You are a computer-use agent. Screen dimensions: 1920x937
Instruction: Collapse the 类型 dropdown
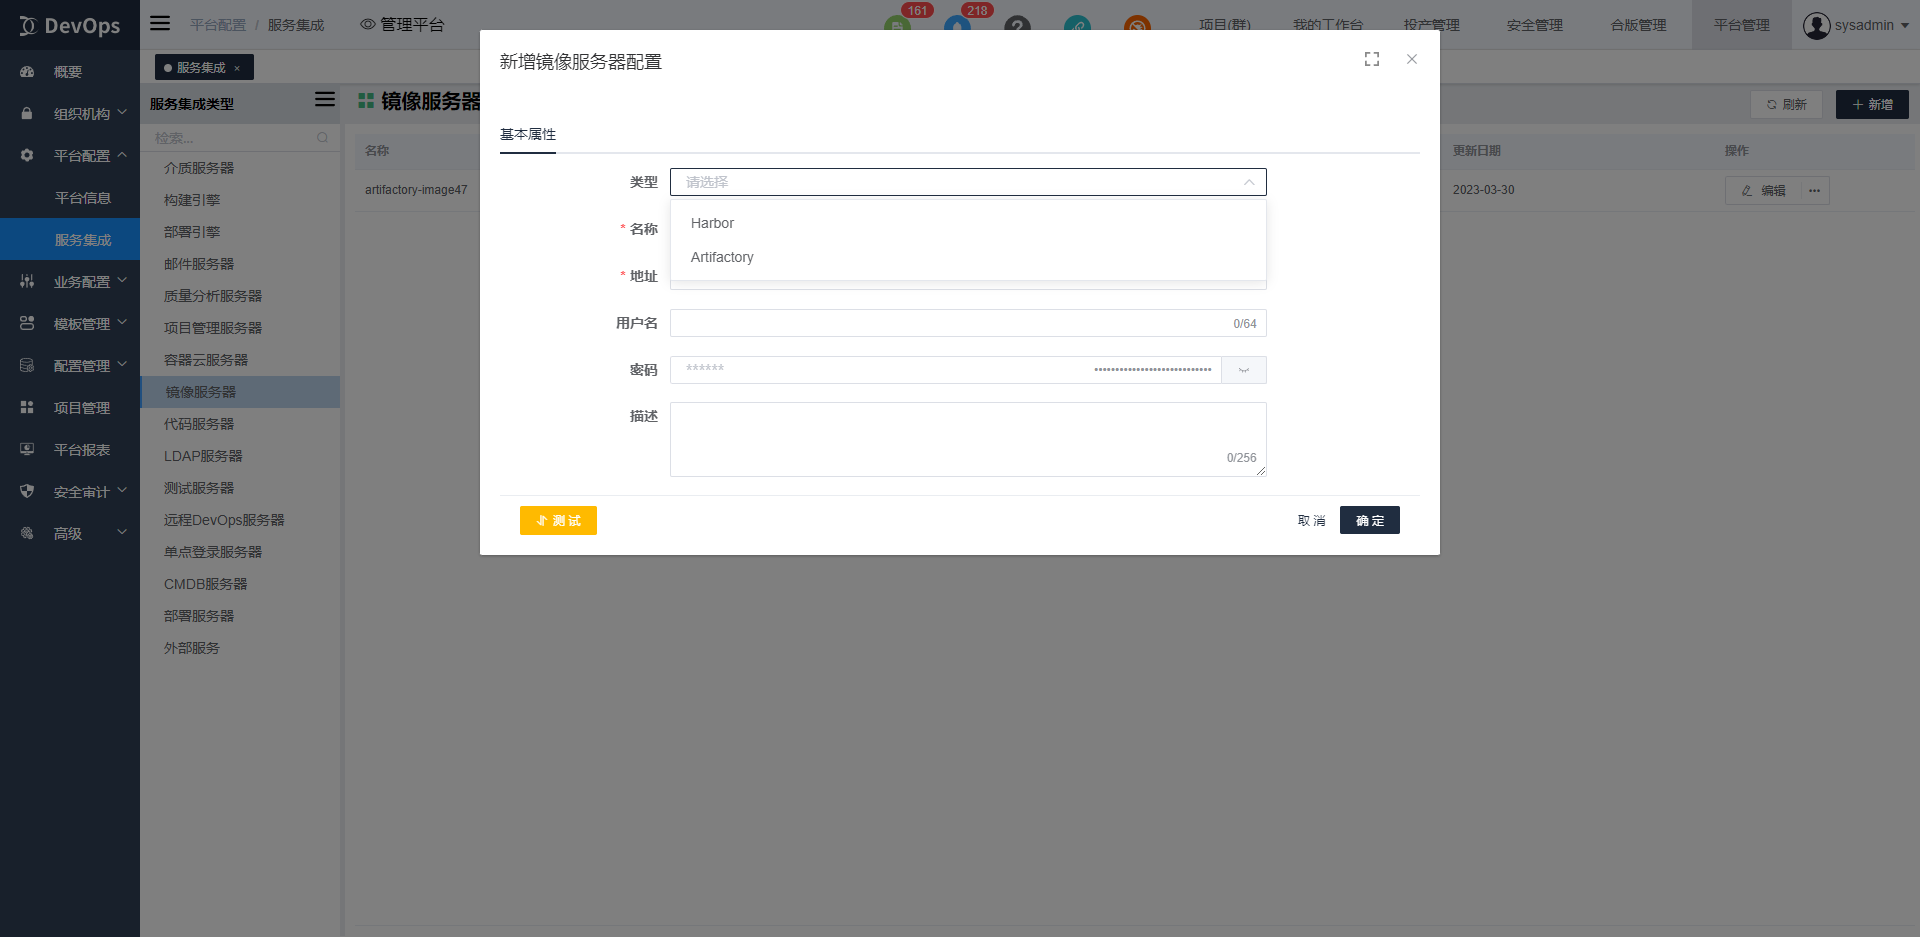point(1249,182)
